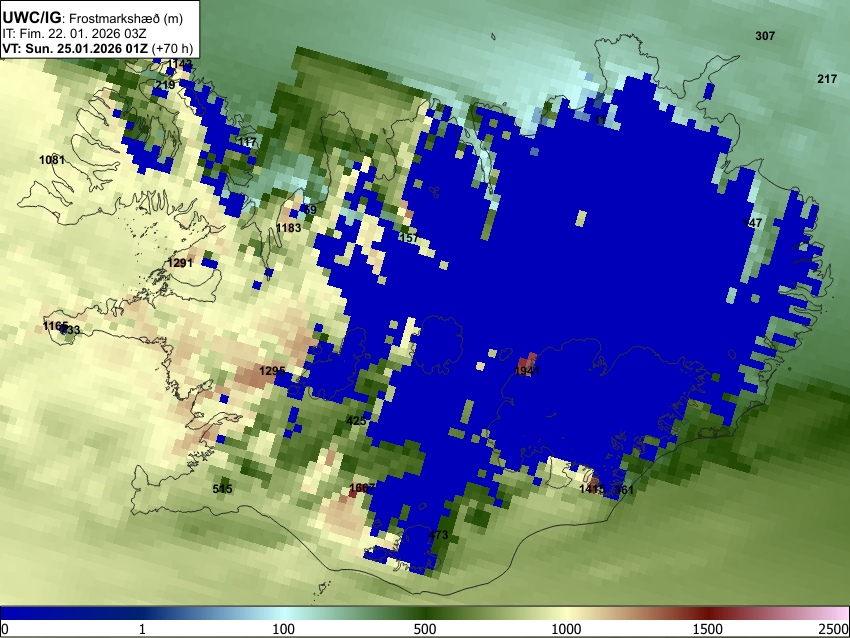Screen dimensions: 850x638
Task: Click the '0' tick label on the color scale
Action: coord(5,629)
